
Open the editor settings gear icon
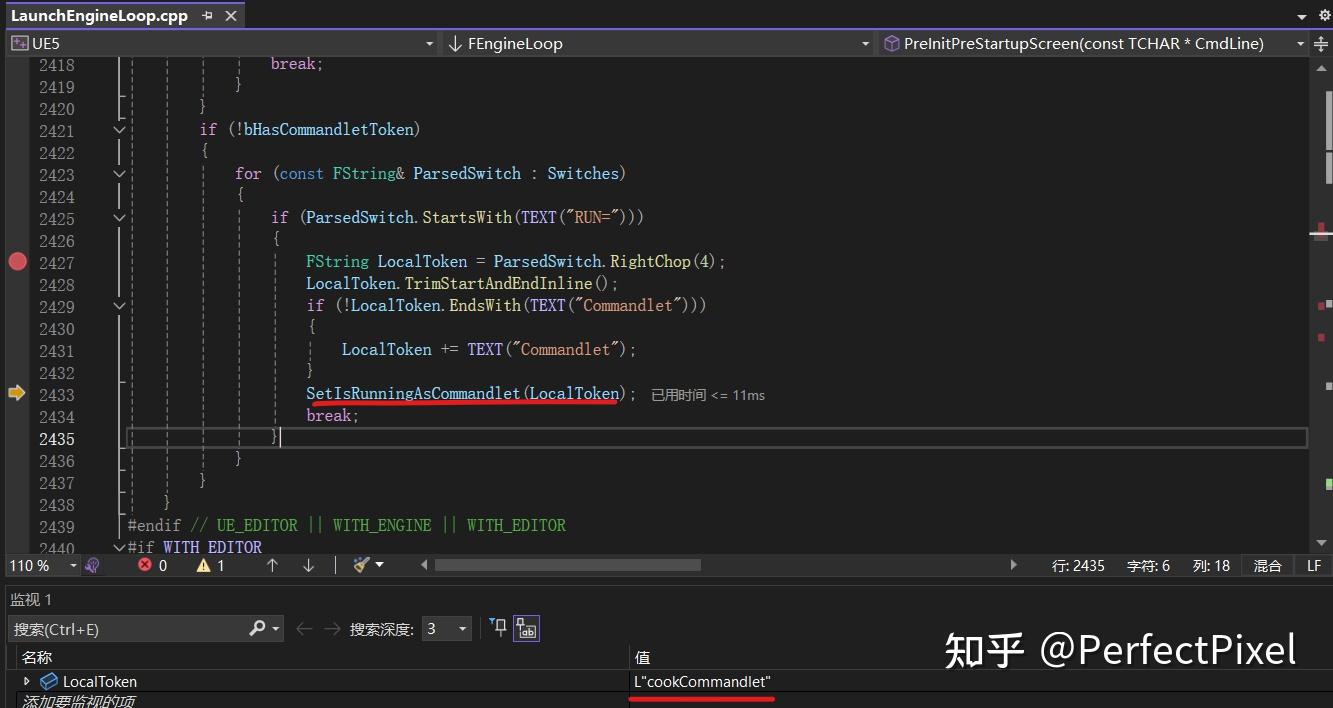[1325, 15]
